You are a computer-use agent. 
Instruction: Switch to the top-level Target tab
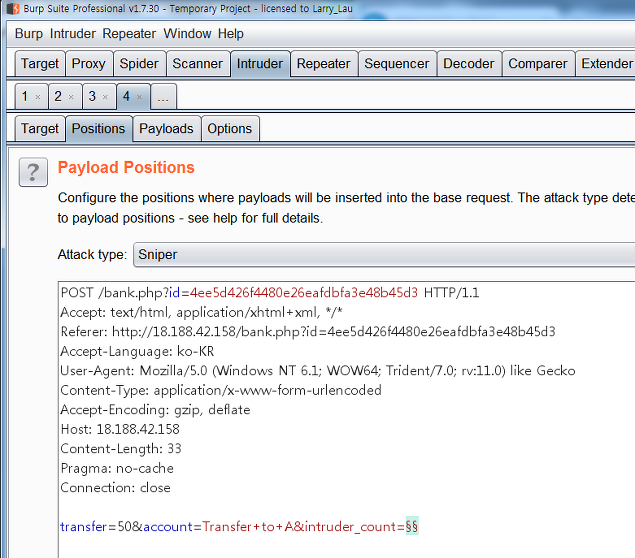[40, 64]
